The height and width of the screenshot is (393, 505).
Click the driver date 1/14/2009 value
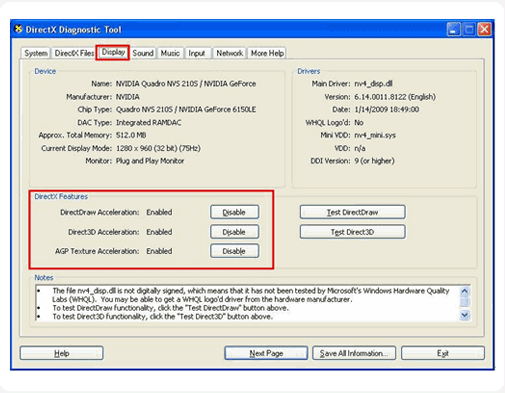(x=387, y=110)
